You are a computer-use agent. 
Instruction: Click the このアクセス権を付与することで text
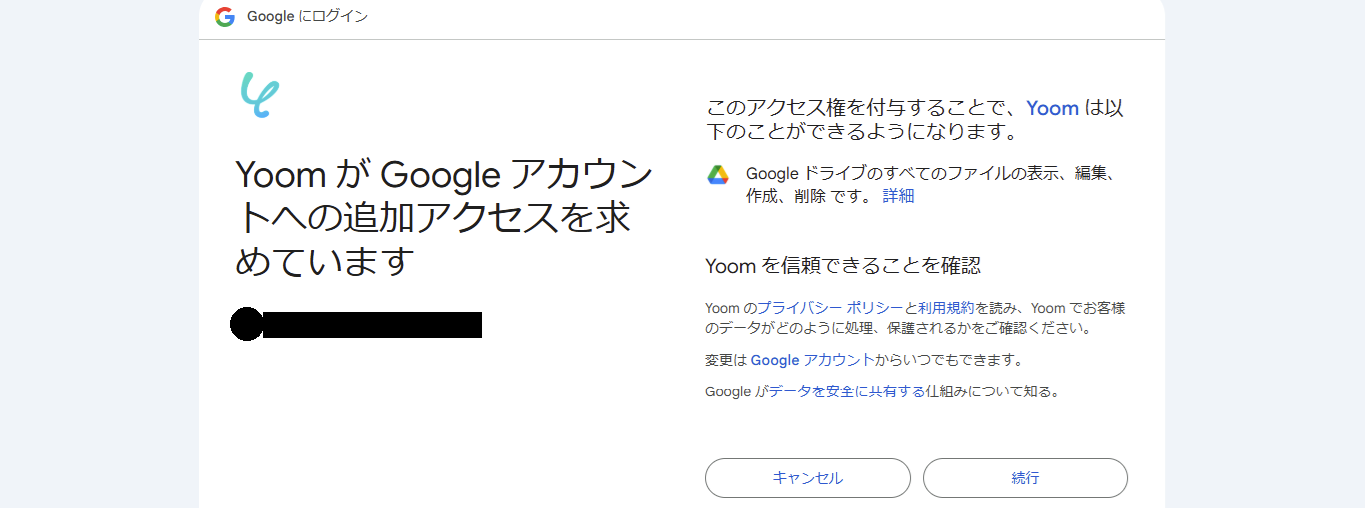pos(861,108)
